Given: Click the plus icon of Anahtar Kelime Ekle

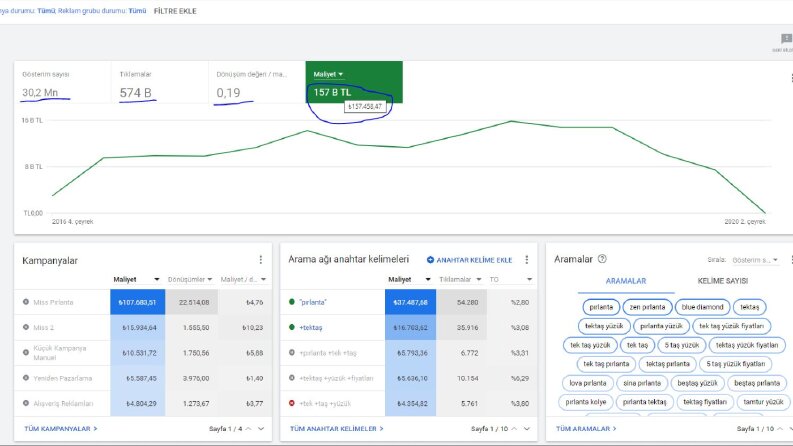Looking at the screenshot, I should click(430, 260).
